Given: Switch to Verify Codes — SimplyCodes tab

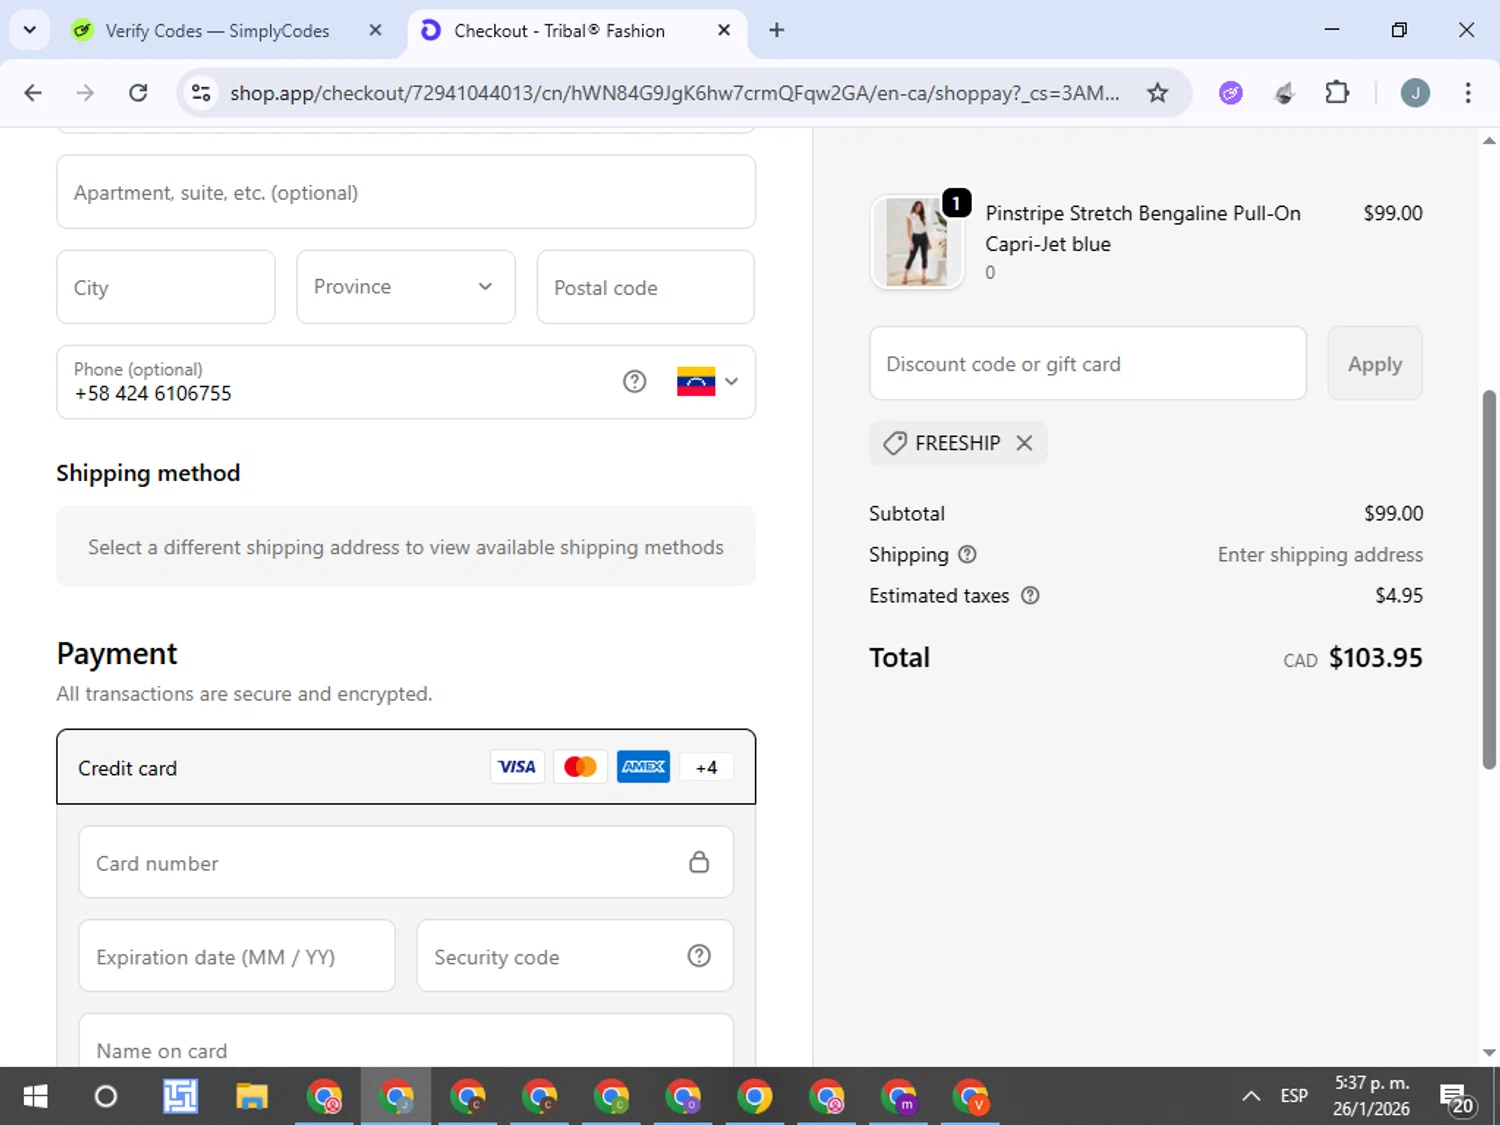Looking at the screenshot, I should [216, 31].
